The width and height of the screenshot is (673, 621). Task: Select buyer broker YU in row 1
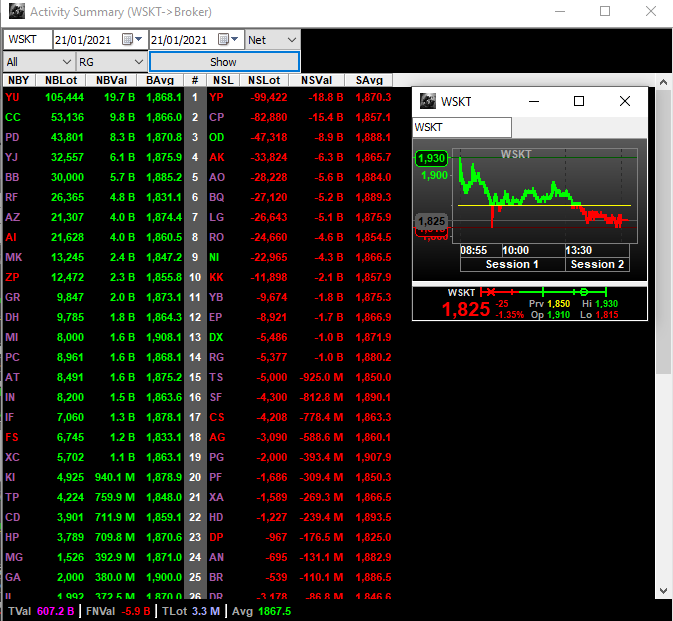tap(12, 97)
